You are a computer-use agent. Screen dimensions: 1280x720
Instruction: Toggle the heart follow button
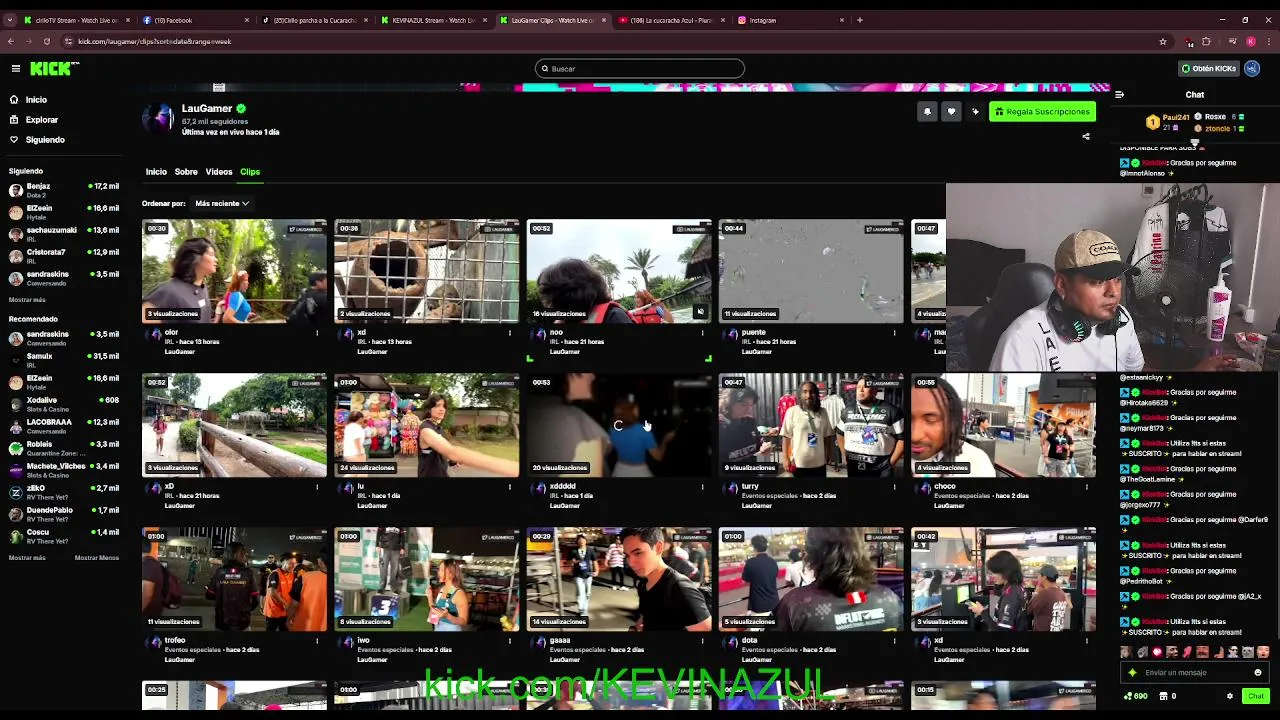click(x=951, y=112)
